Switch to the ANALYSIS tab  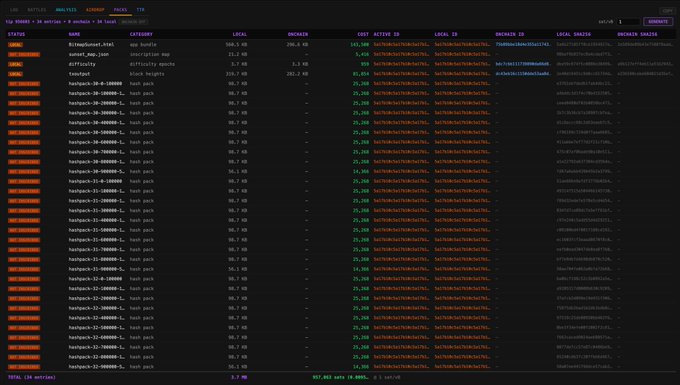tap(66, 10)
